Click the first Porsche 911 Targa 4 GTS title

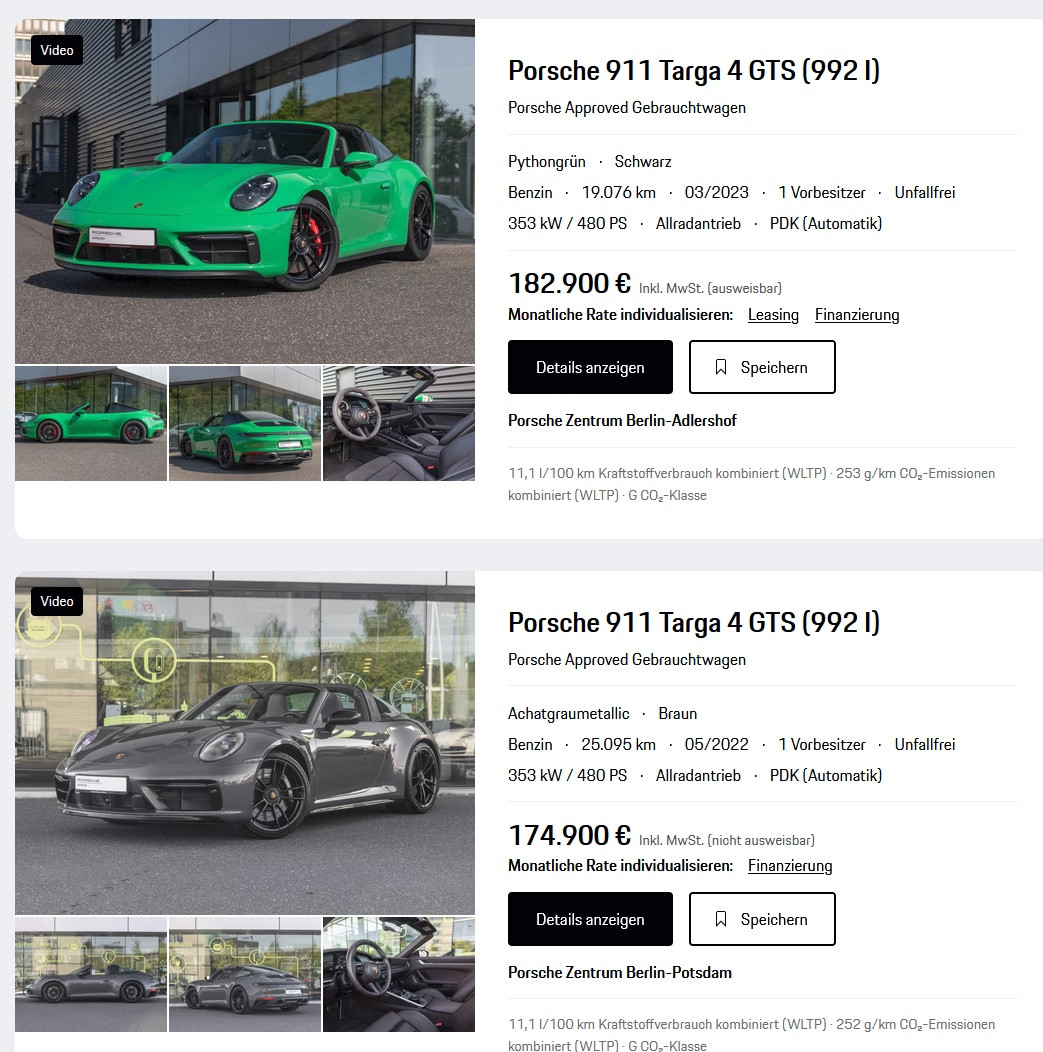tap(694, 71)
